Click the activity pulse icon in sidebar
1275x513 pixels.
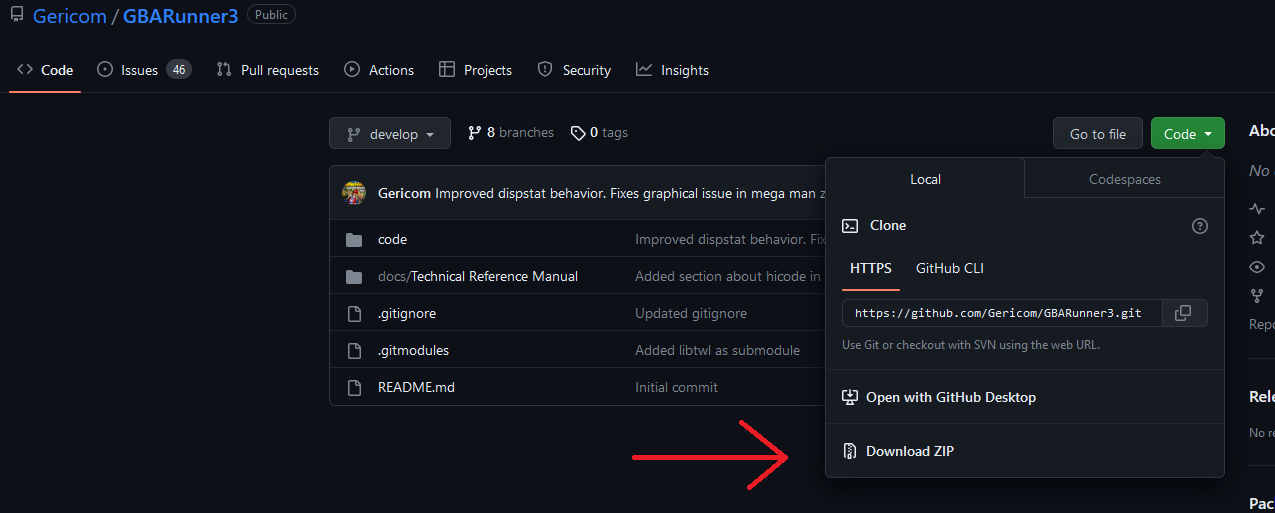(1257, 209)
